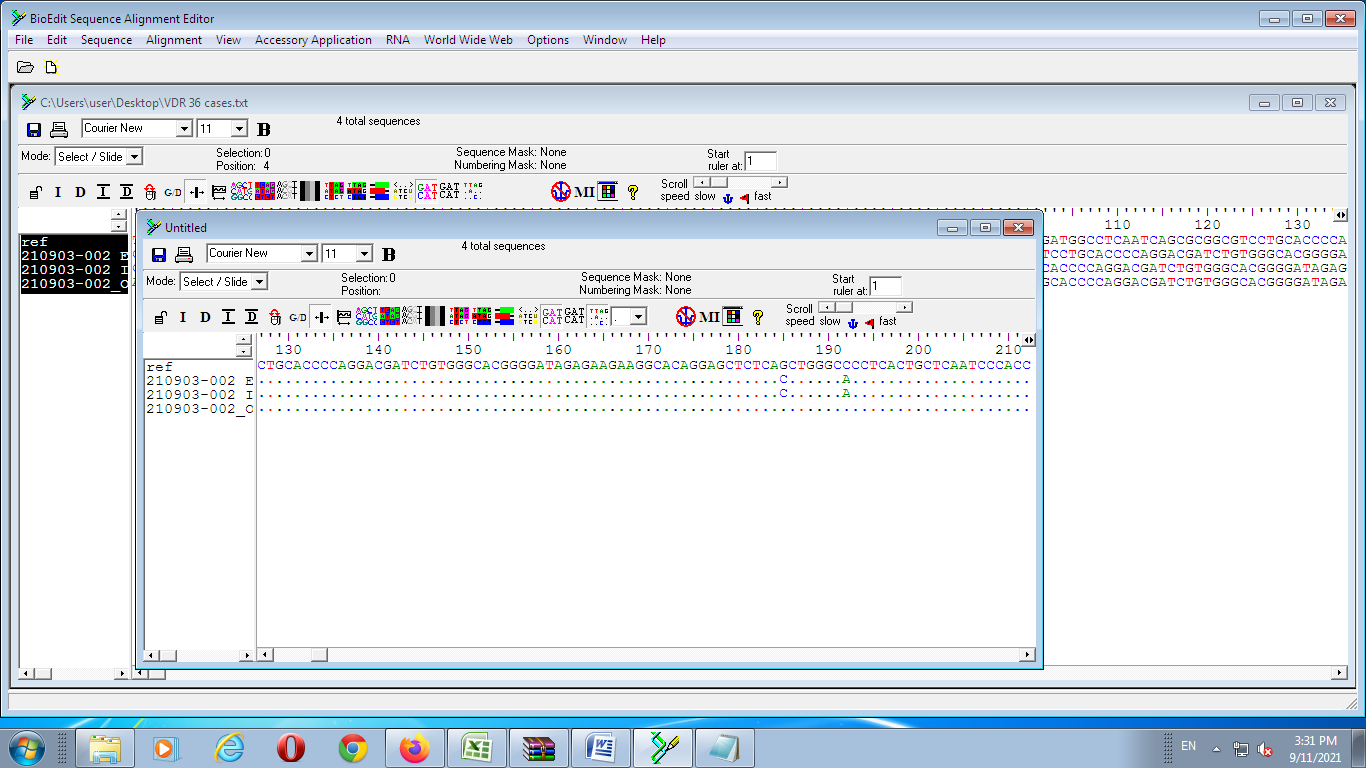Toggle lock icon in VDR 36 cases window
Screen dimensions: 1366x768
pos(35,192)
